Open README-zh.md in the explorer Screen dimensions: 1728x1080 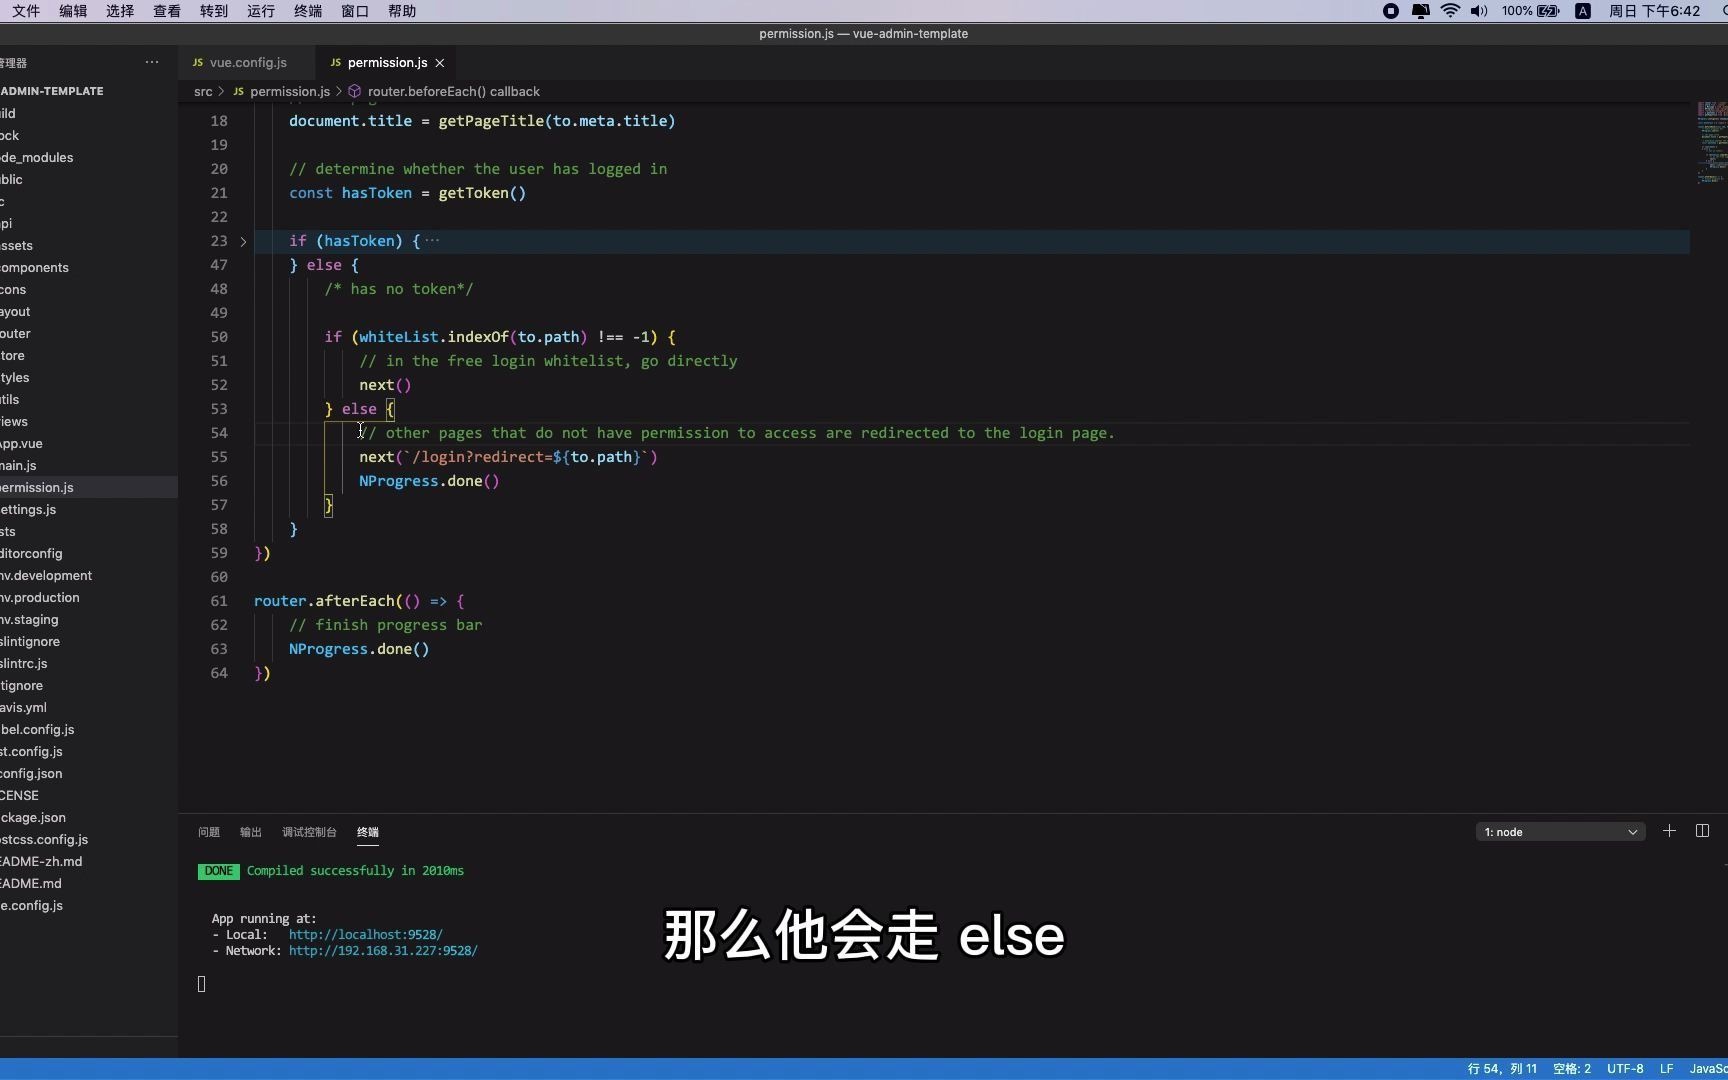point(89,862)
